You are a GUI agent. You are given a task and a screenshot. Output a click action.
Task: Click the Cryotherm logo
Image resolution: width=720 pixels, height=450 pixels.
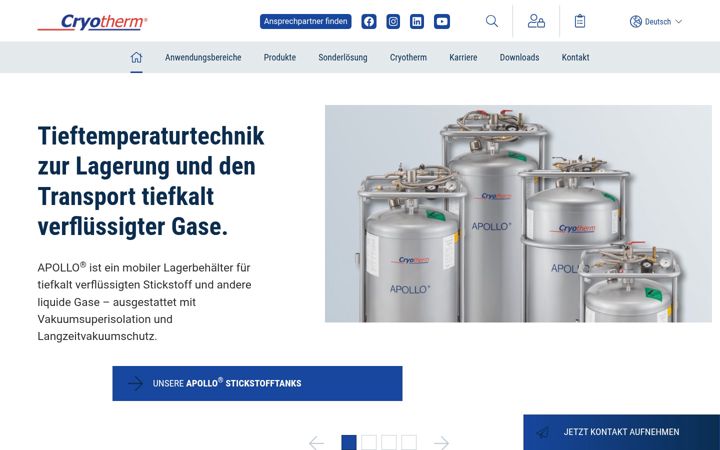click(x=92, y=22)
